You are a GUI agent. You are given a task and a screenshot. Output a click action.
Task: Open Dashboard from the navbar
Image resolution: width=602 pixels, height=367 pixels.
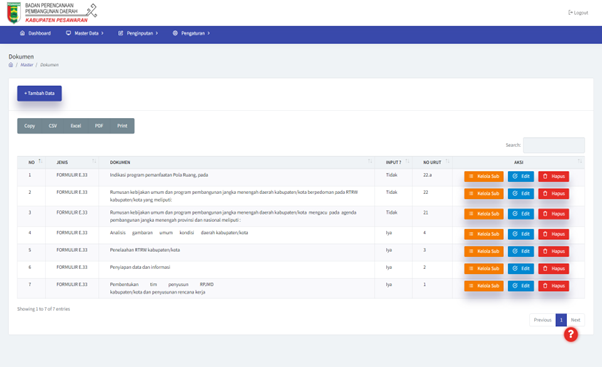point(35,33)
